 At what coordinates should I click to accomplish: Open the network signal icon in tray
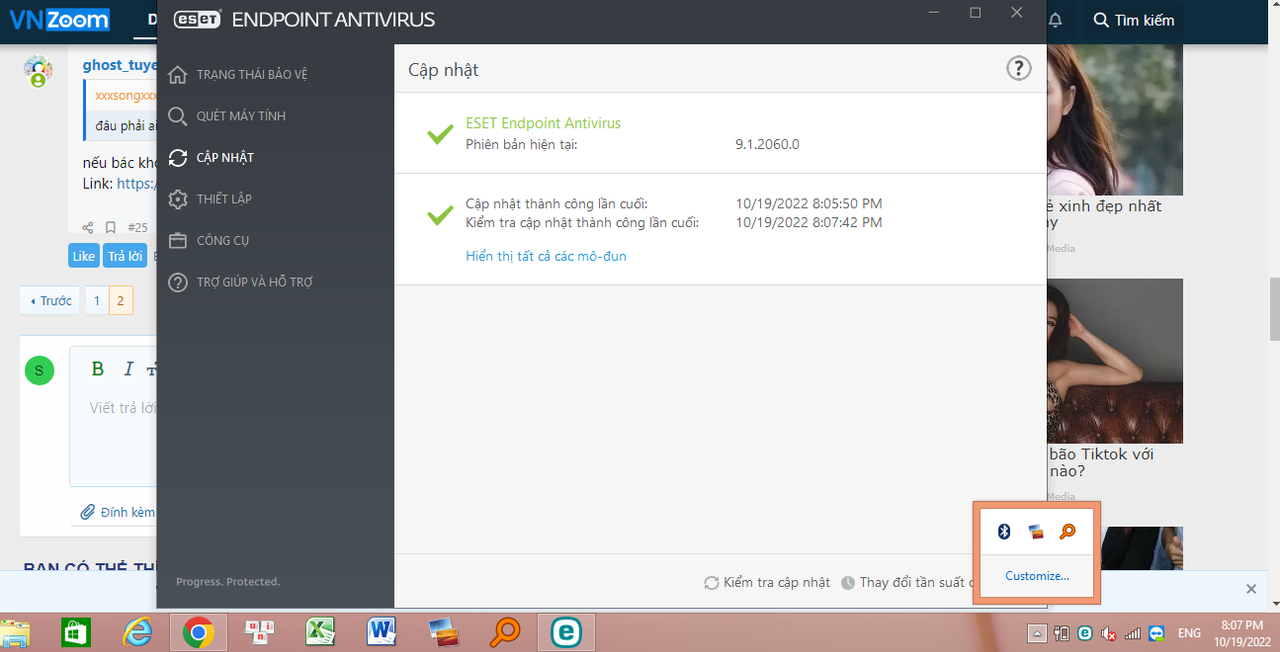click(x=1133, y=633)
